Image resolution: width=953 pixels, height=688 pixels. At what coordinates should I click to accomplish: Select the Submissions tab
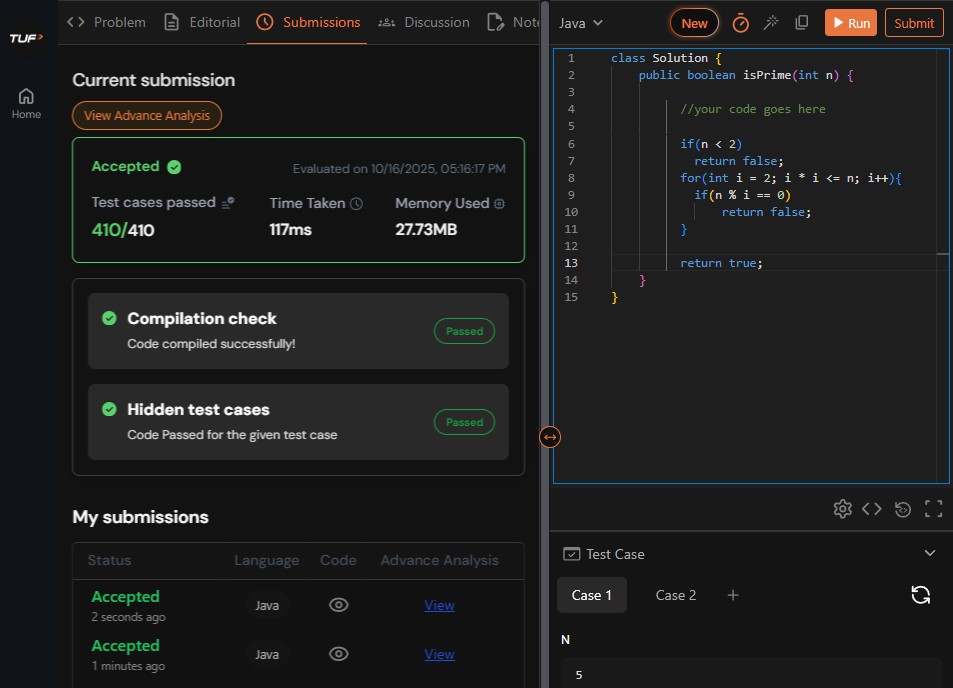308,22
